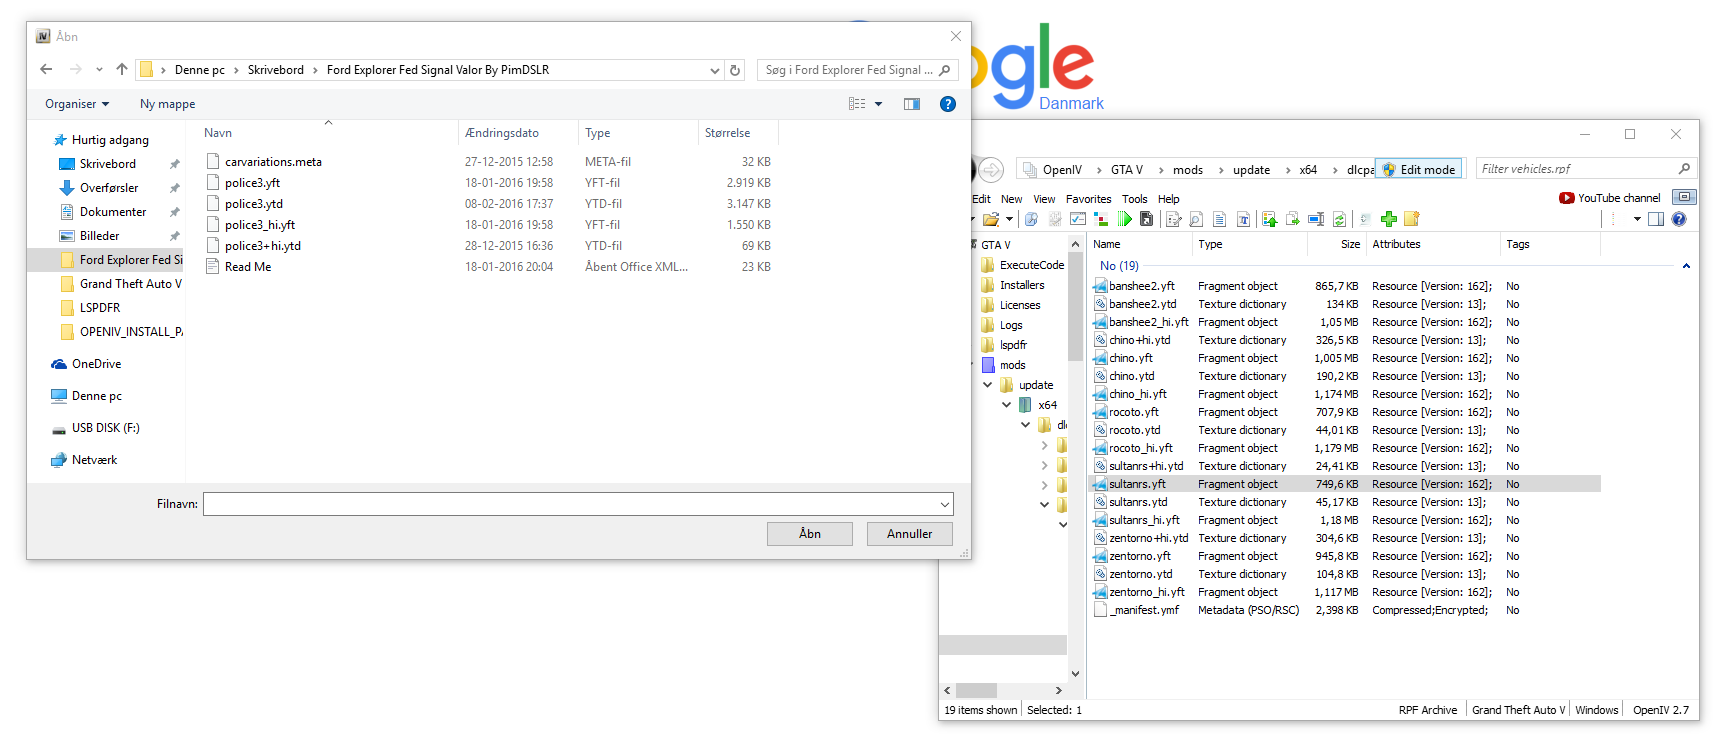Click the Åbn button
Screen dimensions: 1725x744
[x=810, y=534]
